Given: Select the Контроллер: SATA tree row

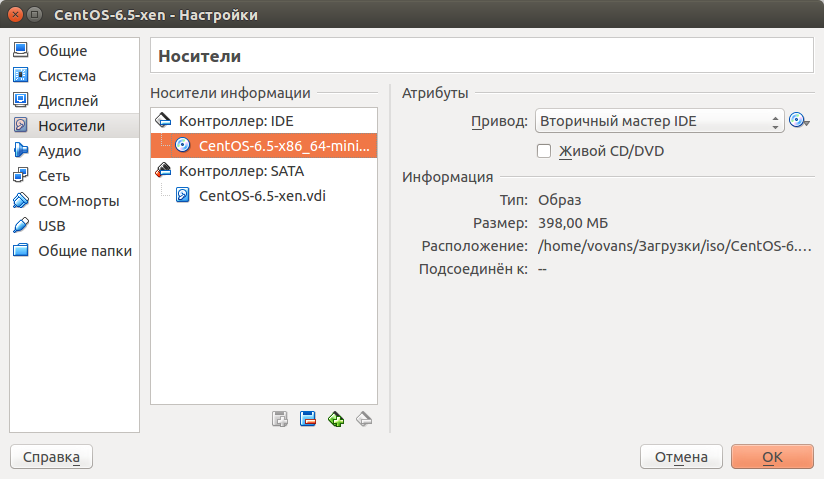Looking at the screenshot, I should [x=264, y=171].
